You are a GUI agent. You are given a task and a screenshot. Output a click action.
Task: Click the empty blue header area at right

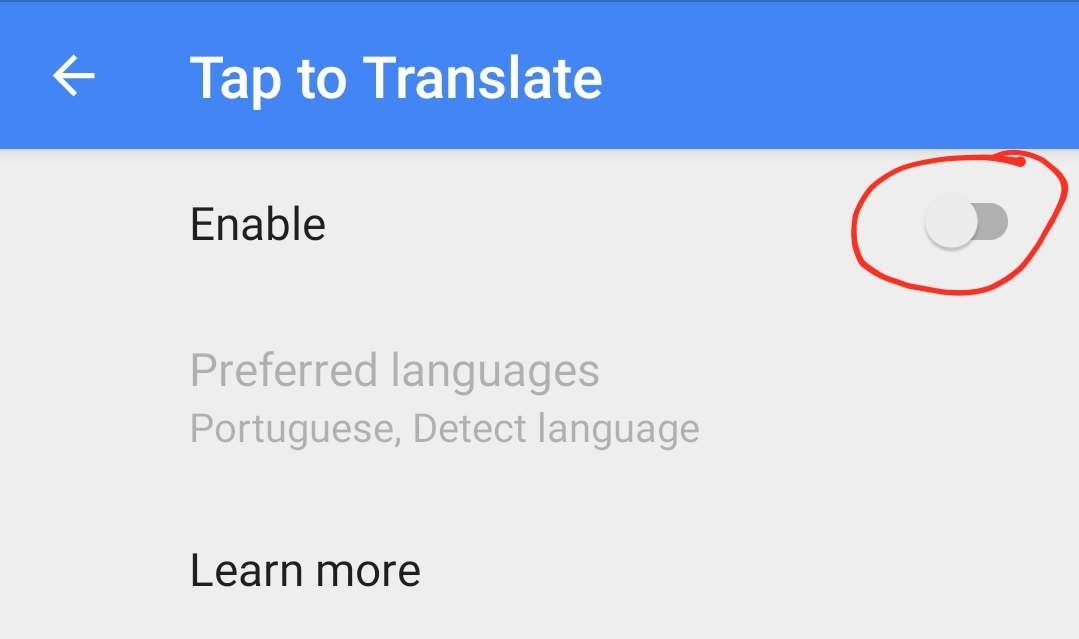(850, 76)
